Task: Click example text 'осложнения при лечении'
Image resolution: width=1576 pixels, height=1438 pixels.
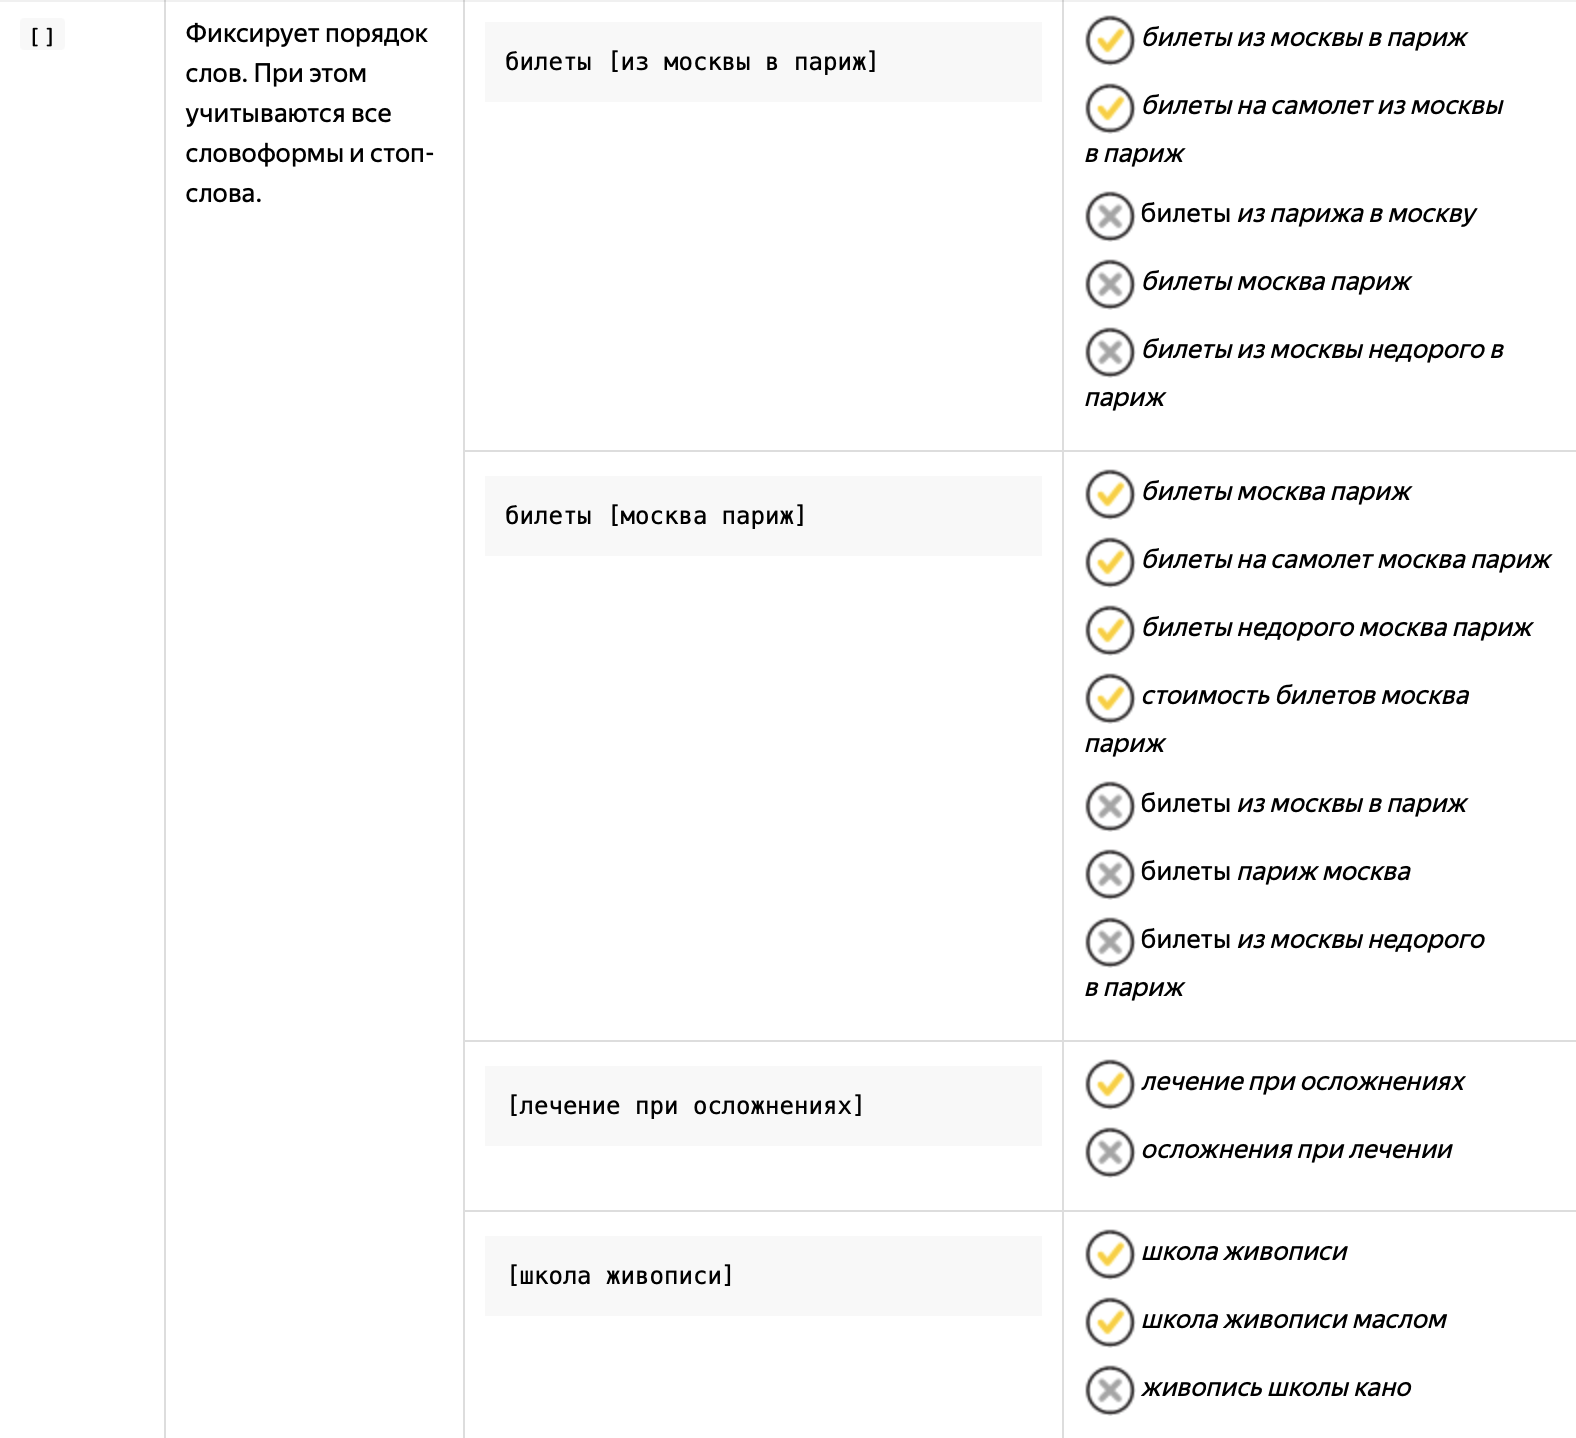Action: pos(1297,1150)
